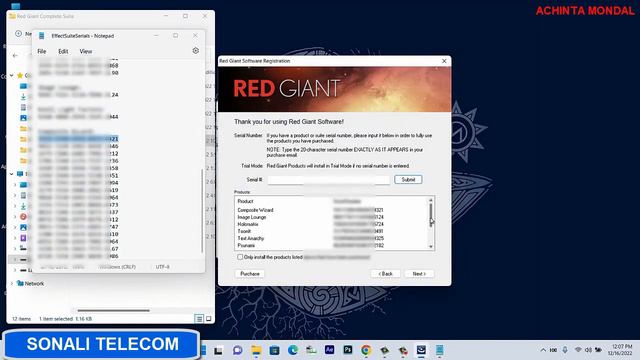Show hidden system tray icons
The height and width of the screenshot is (360, 640).
pyautogui.click(x=543, y=350)
